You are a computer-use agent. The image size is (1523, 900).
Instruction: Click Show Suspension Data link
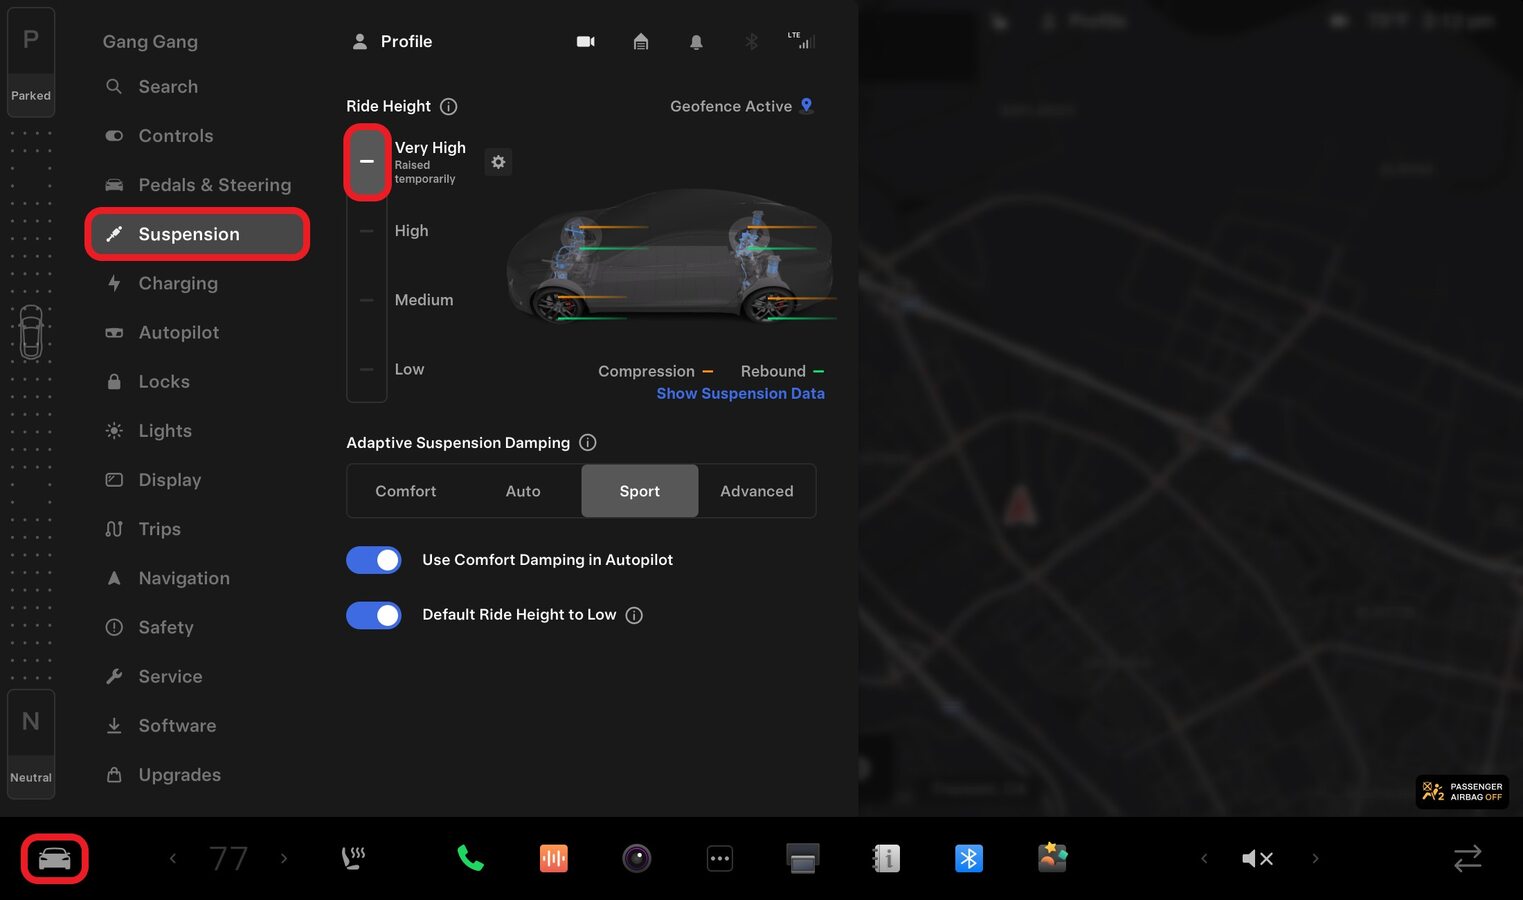click(x=740, y=394)
